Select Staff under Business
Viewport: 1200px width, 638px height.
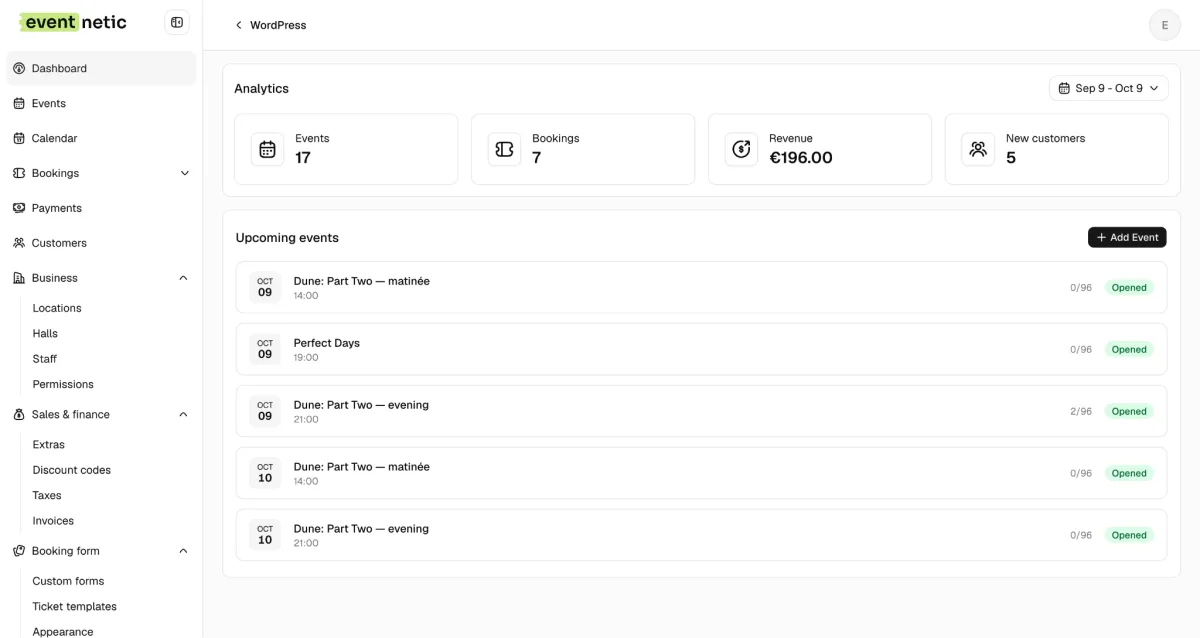[x=45, y=359]
